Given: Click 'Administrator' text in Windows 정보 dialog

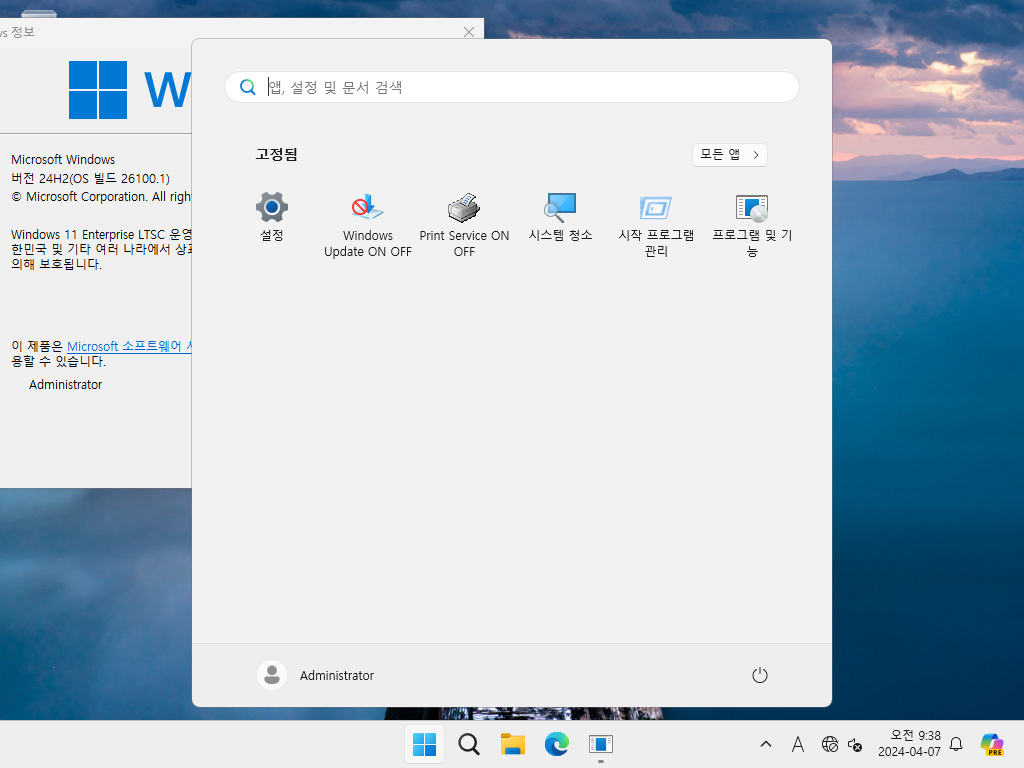Looking at the screenshot, I should point(65,385).
